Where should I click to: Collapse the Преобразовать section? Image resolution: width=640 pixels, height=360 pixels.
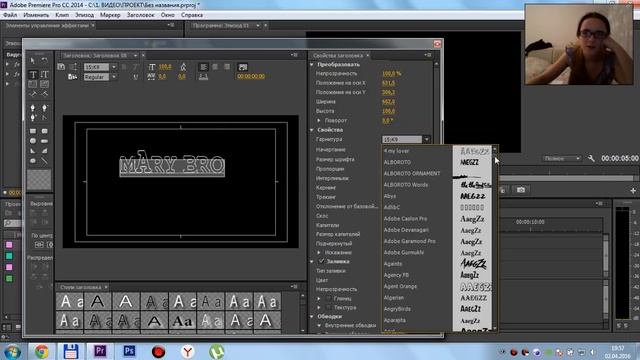click(x=312, y=64)
